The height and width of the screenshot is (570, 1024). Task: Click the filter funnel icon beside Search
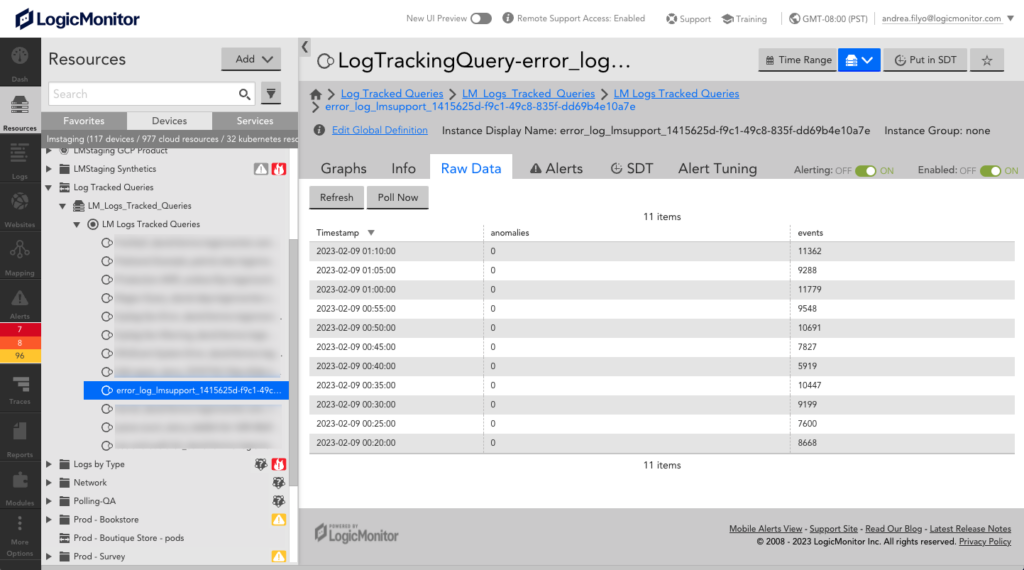click(271, 94)
